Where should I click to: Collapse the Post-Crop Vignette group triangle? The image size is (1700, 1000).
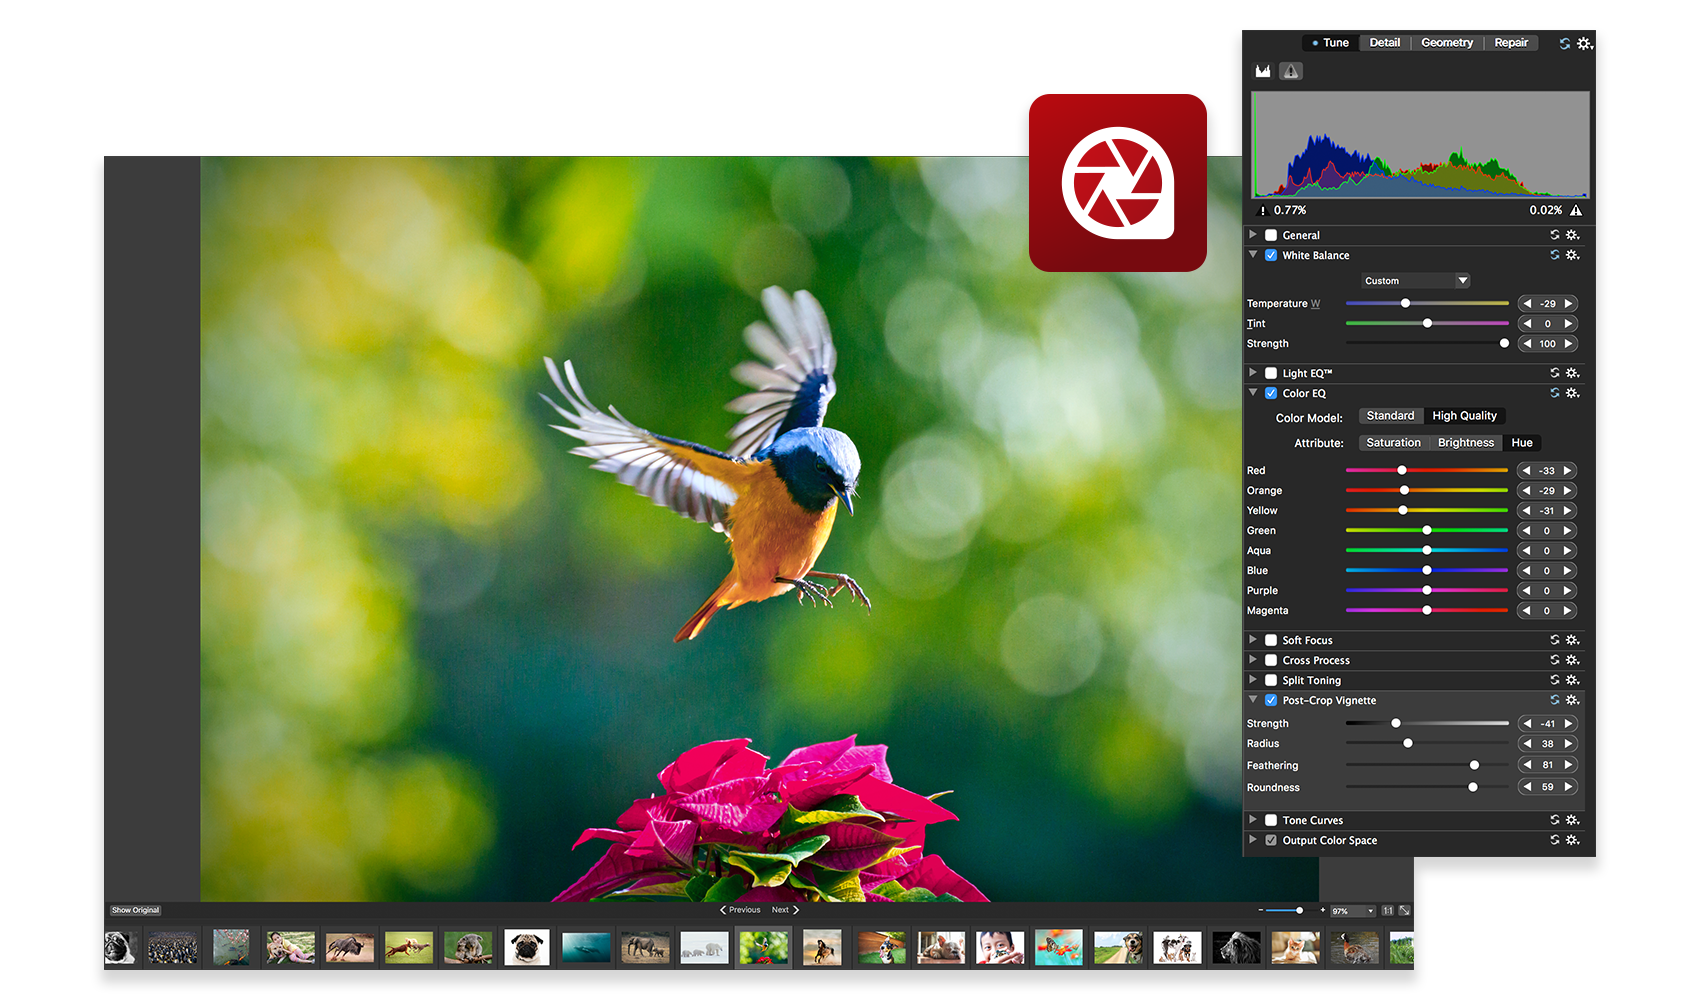(1252, 699)
